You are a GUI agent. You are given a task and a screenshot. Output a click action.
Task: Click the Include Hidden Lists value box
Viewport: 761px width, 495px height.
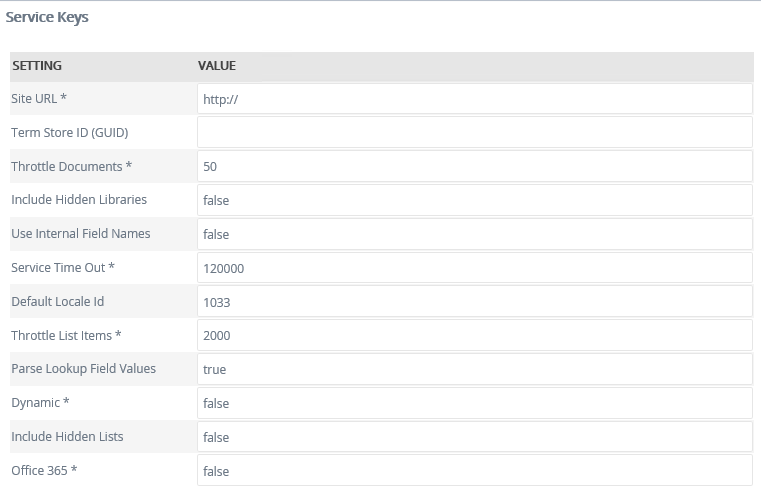click(x=474, y=437)
